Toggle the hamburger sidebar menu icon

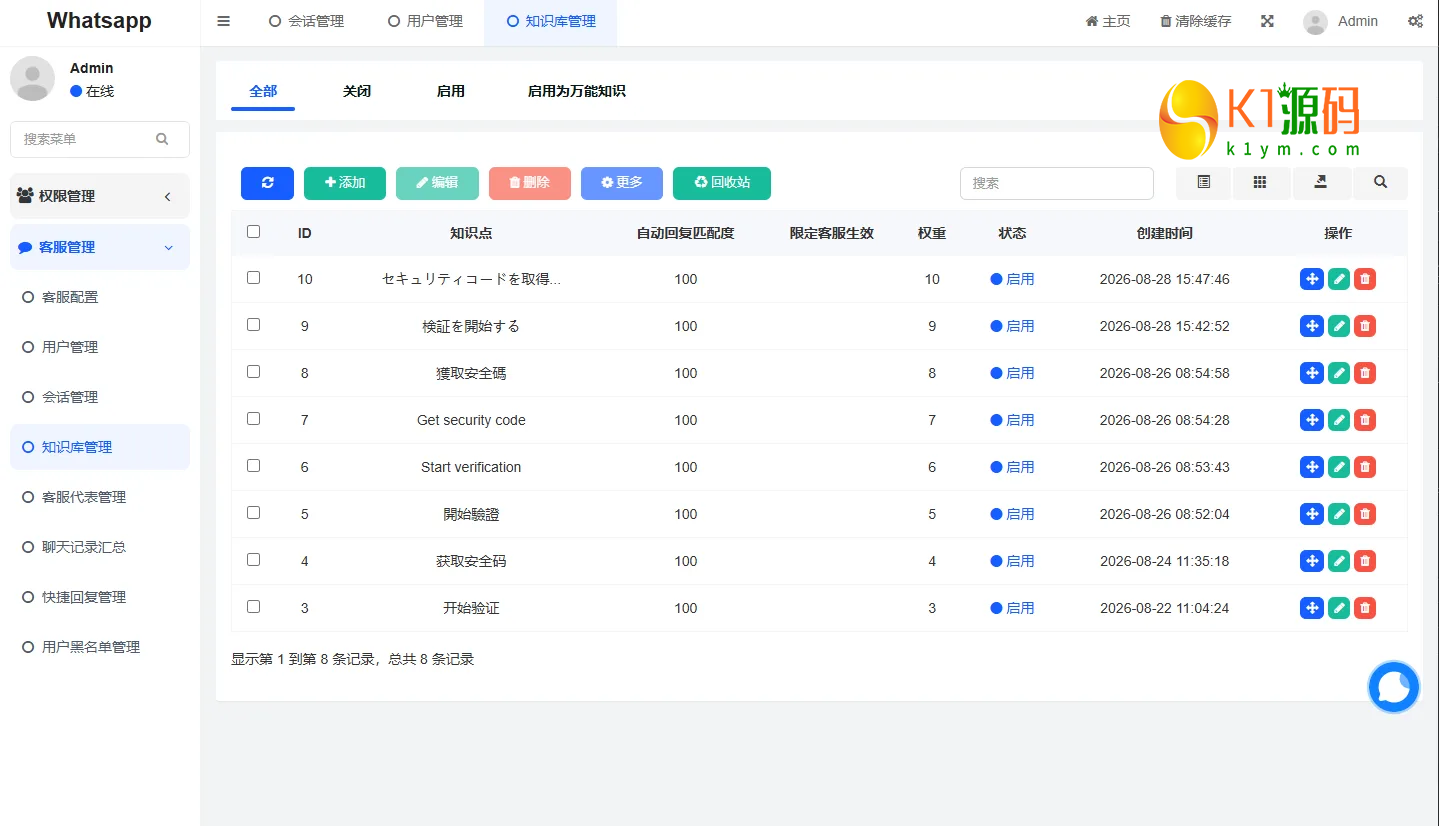pos(223,21)
